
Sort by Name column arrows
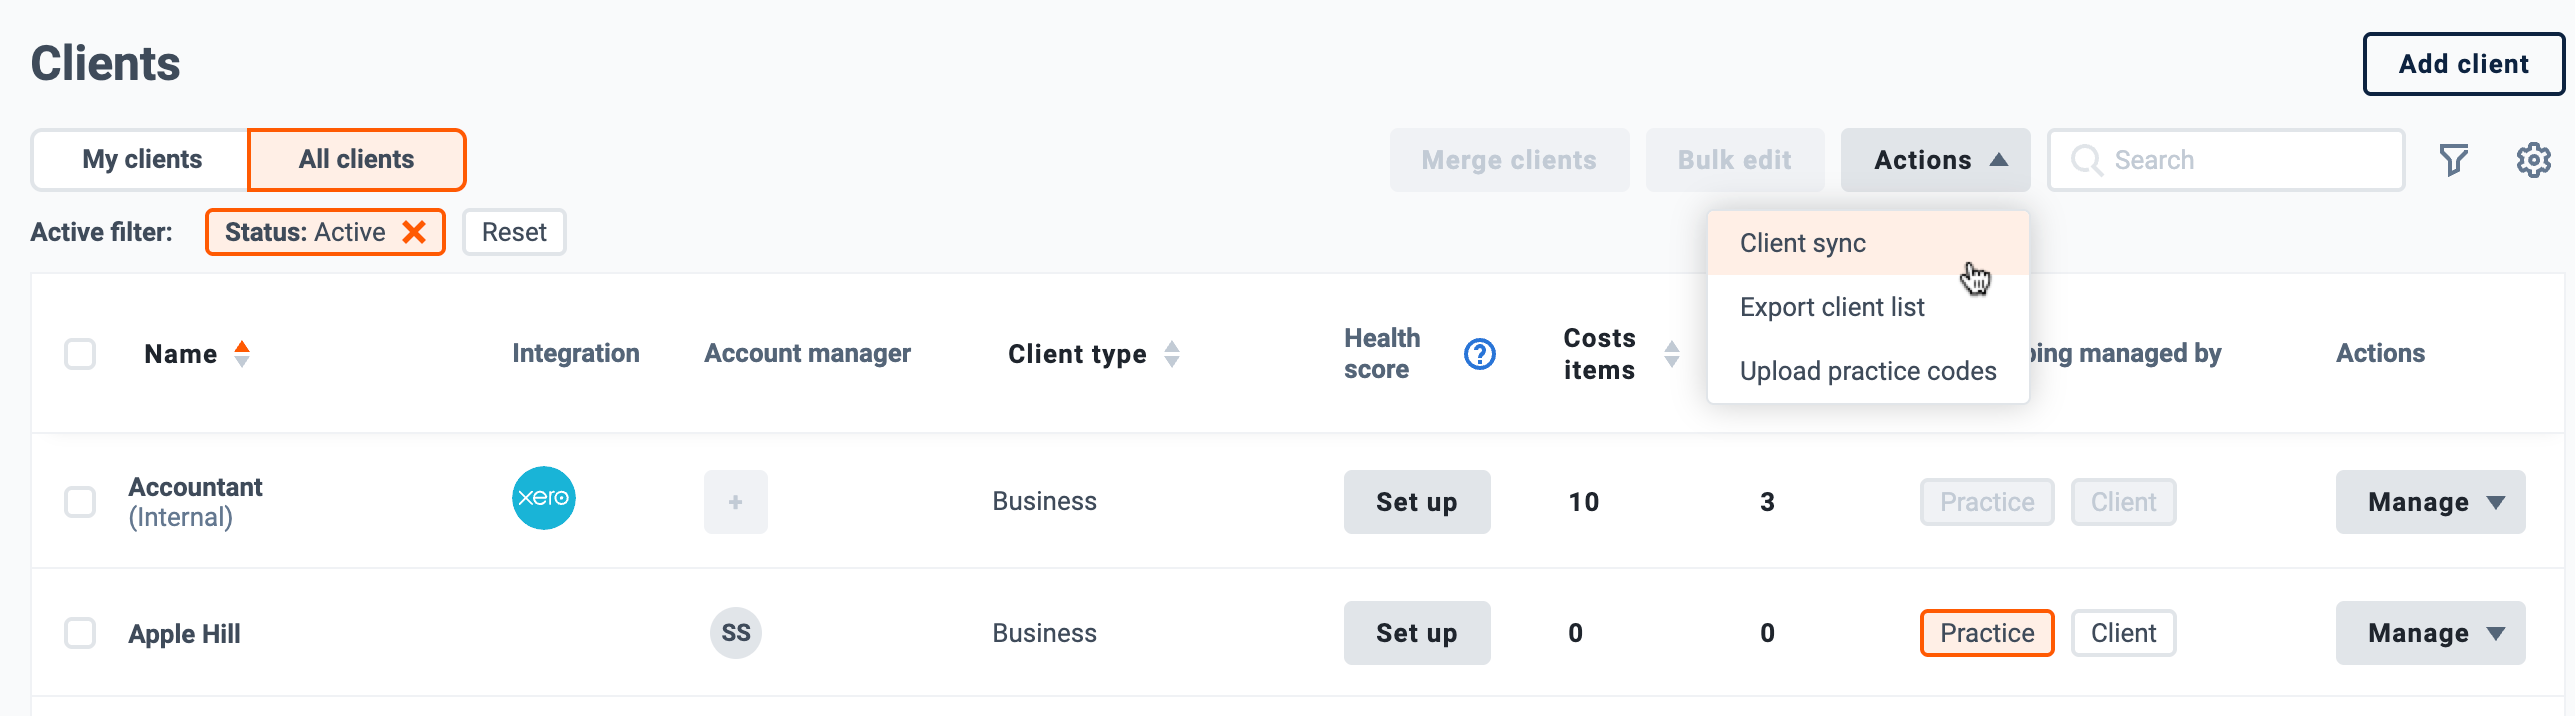pyautogui.click(x=242, y=354)
